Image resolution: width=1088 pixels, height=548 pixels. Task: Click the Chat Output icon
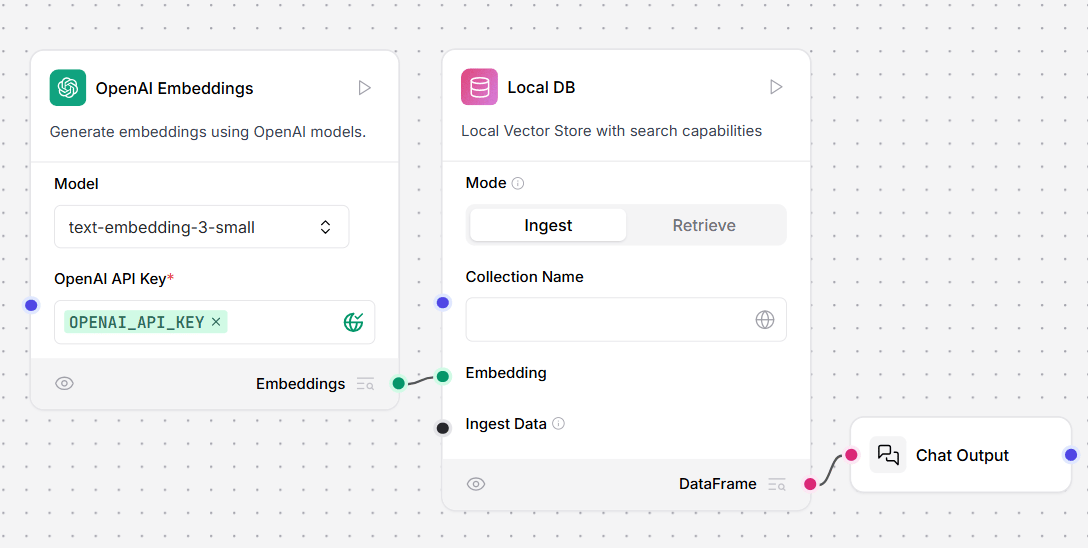(888, 454)
